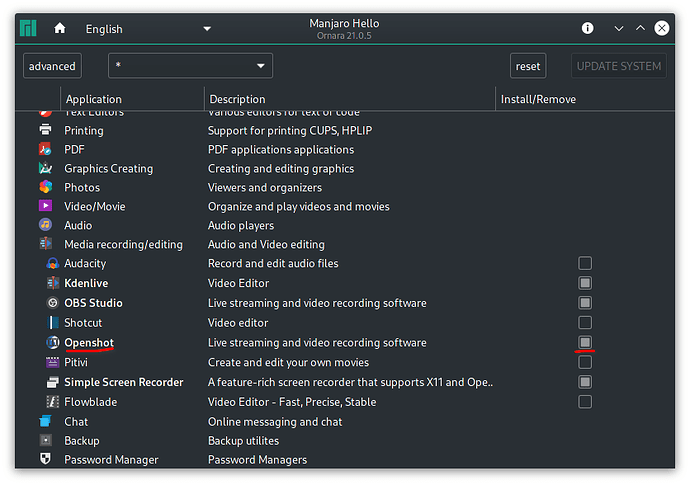Click the UPDATE SYSTEM button
Screen dimensions: 690x485
(619, 66)
